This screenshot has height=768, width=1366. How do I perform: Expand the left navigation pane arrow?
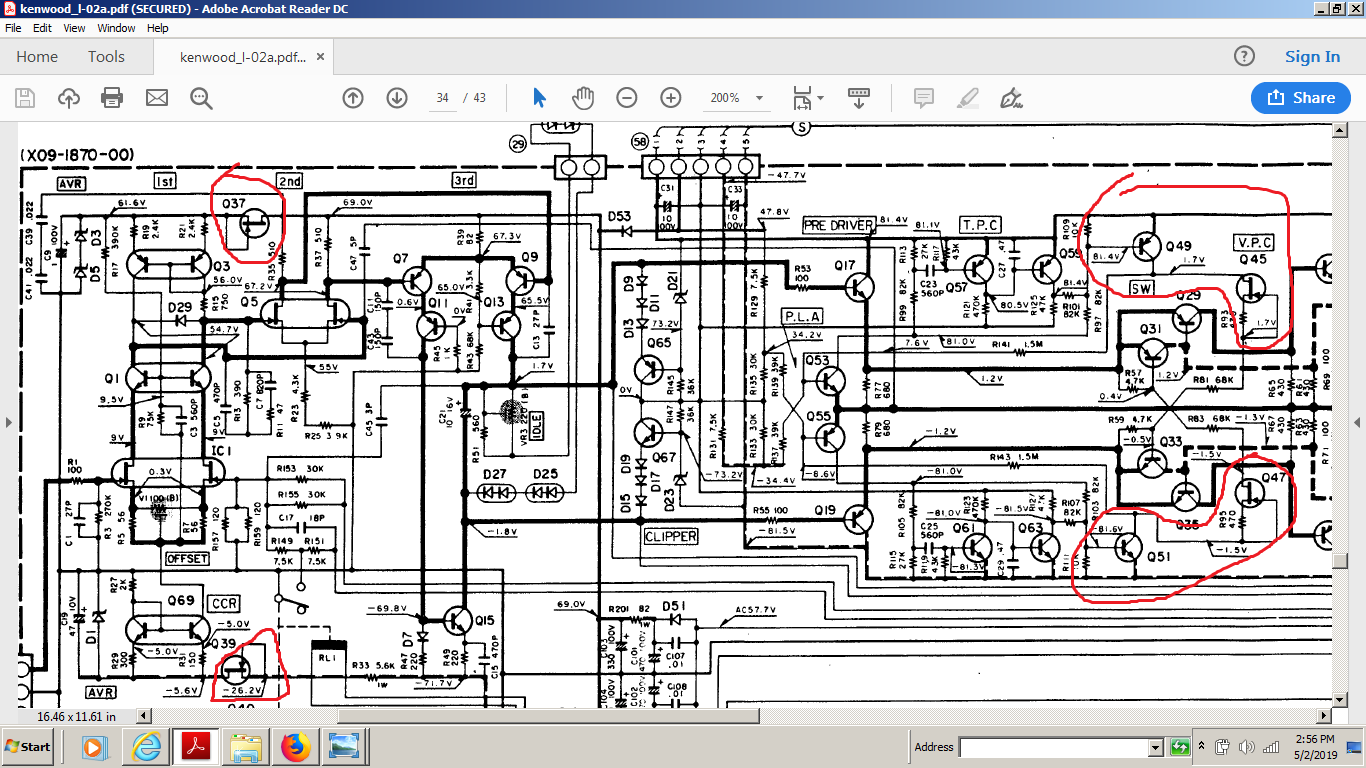coord(8,422)
